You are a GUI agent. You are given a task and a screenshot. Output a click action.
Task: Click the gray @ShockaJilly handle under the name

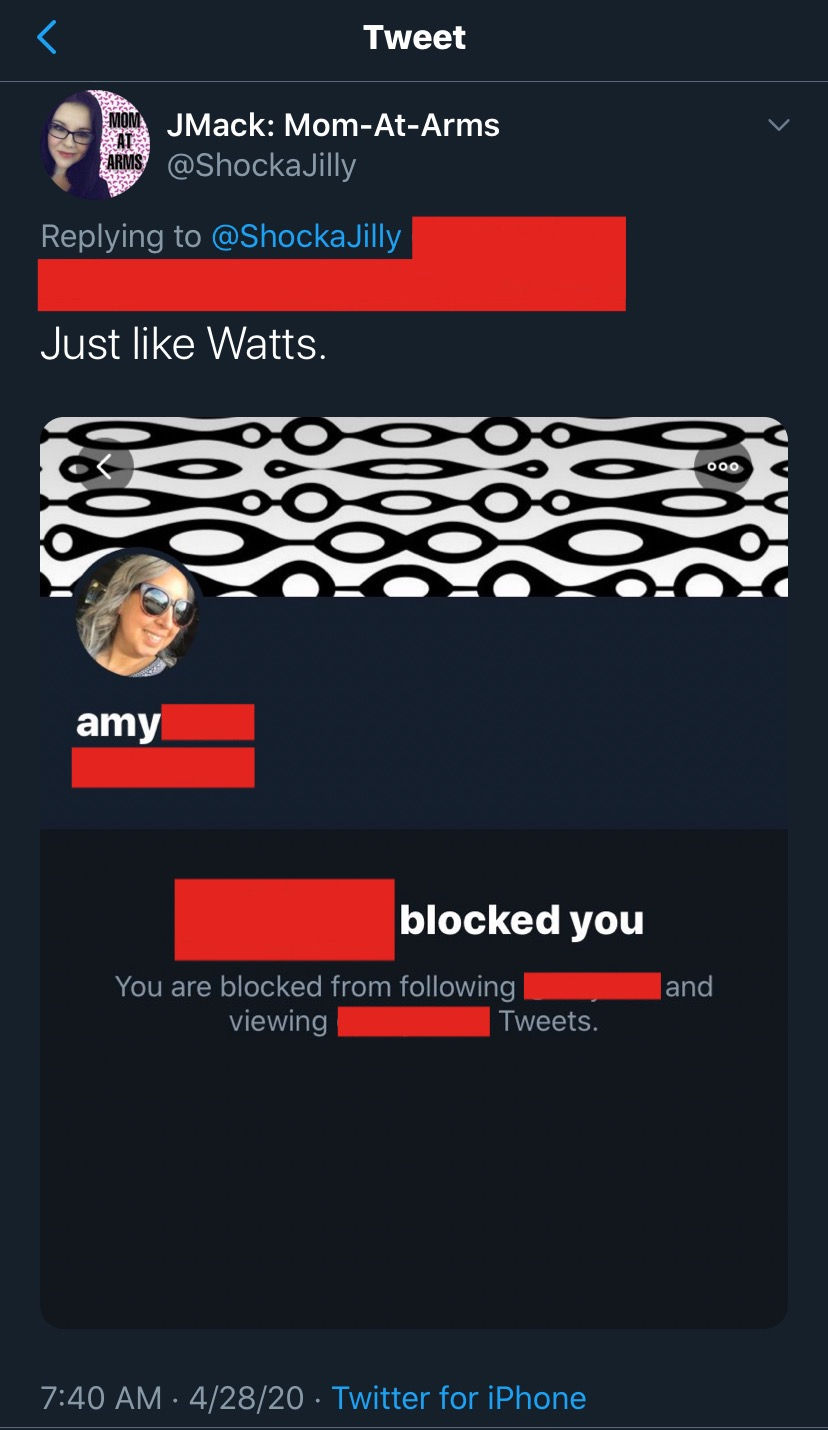261,165
